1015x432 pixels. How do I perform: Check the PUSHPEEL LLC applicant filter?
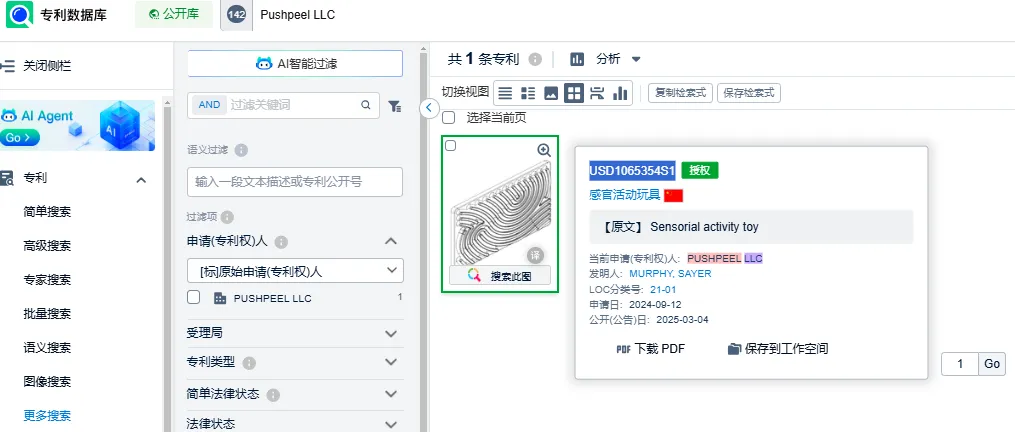193,297
